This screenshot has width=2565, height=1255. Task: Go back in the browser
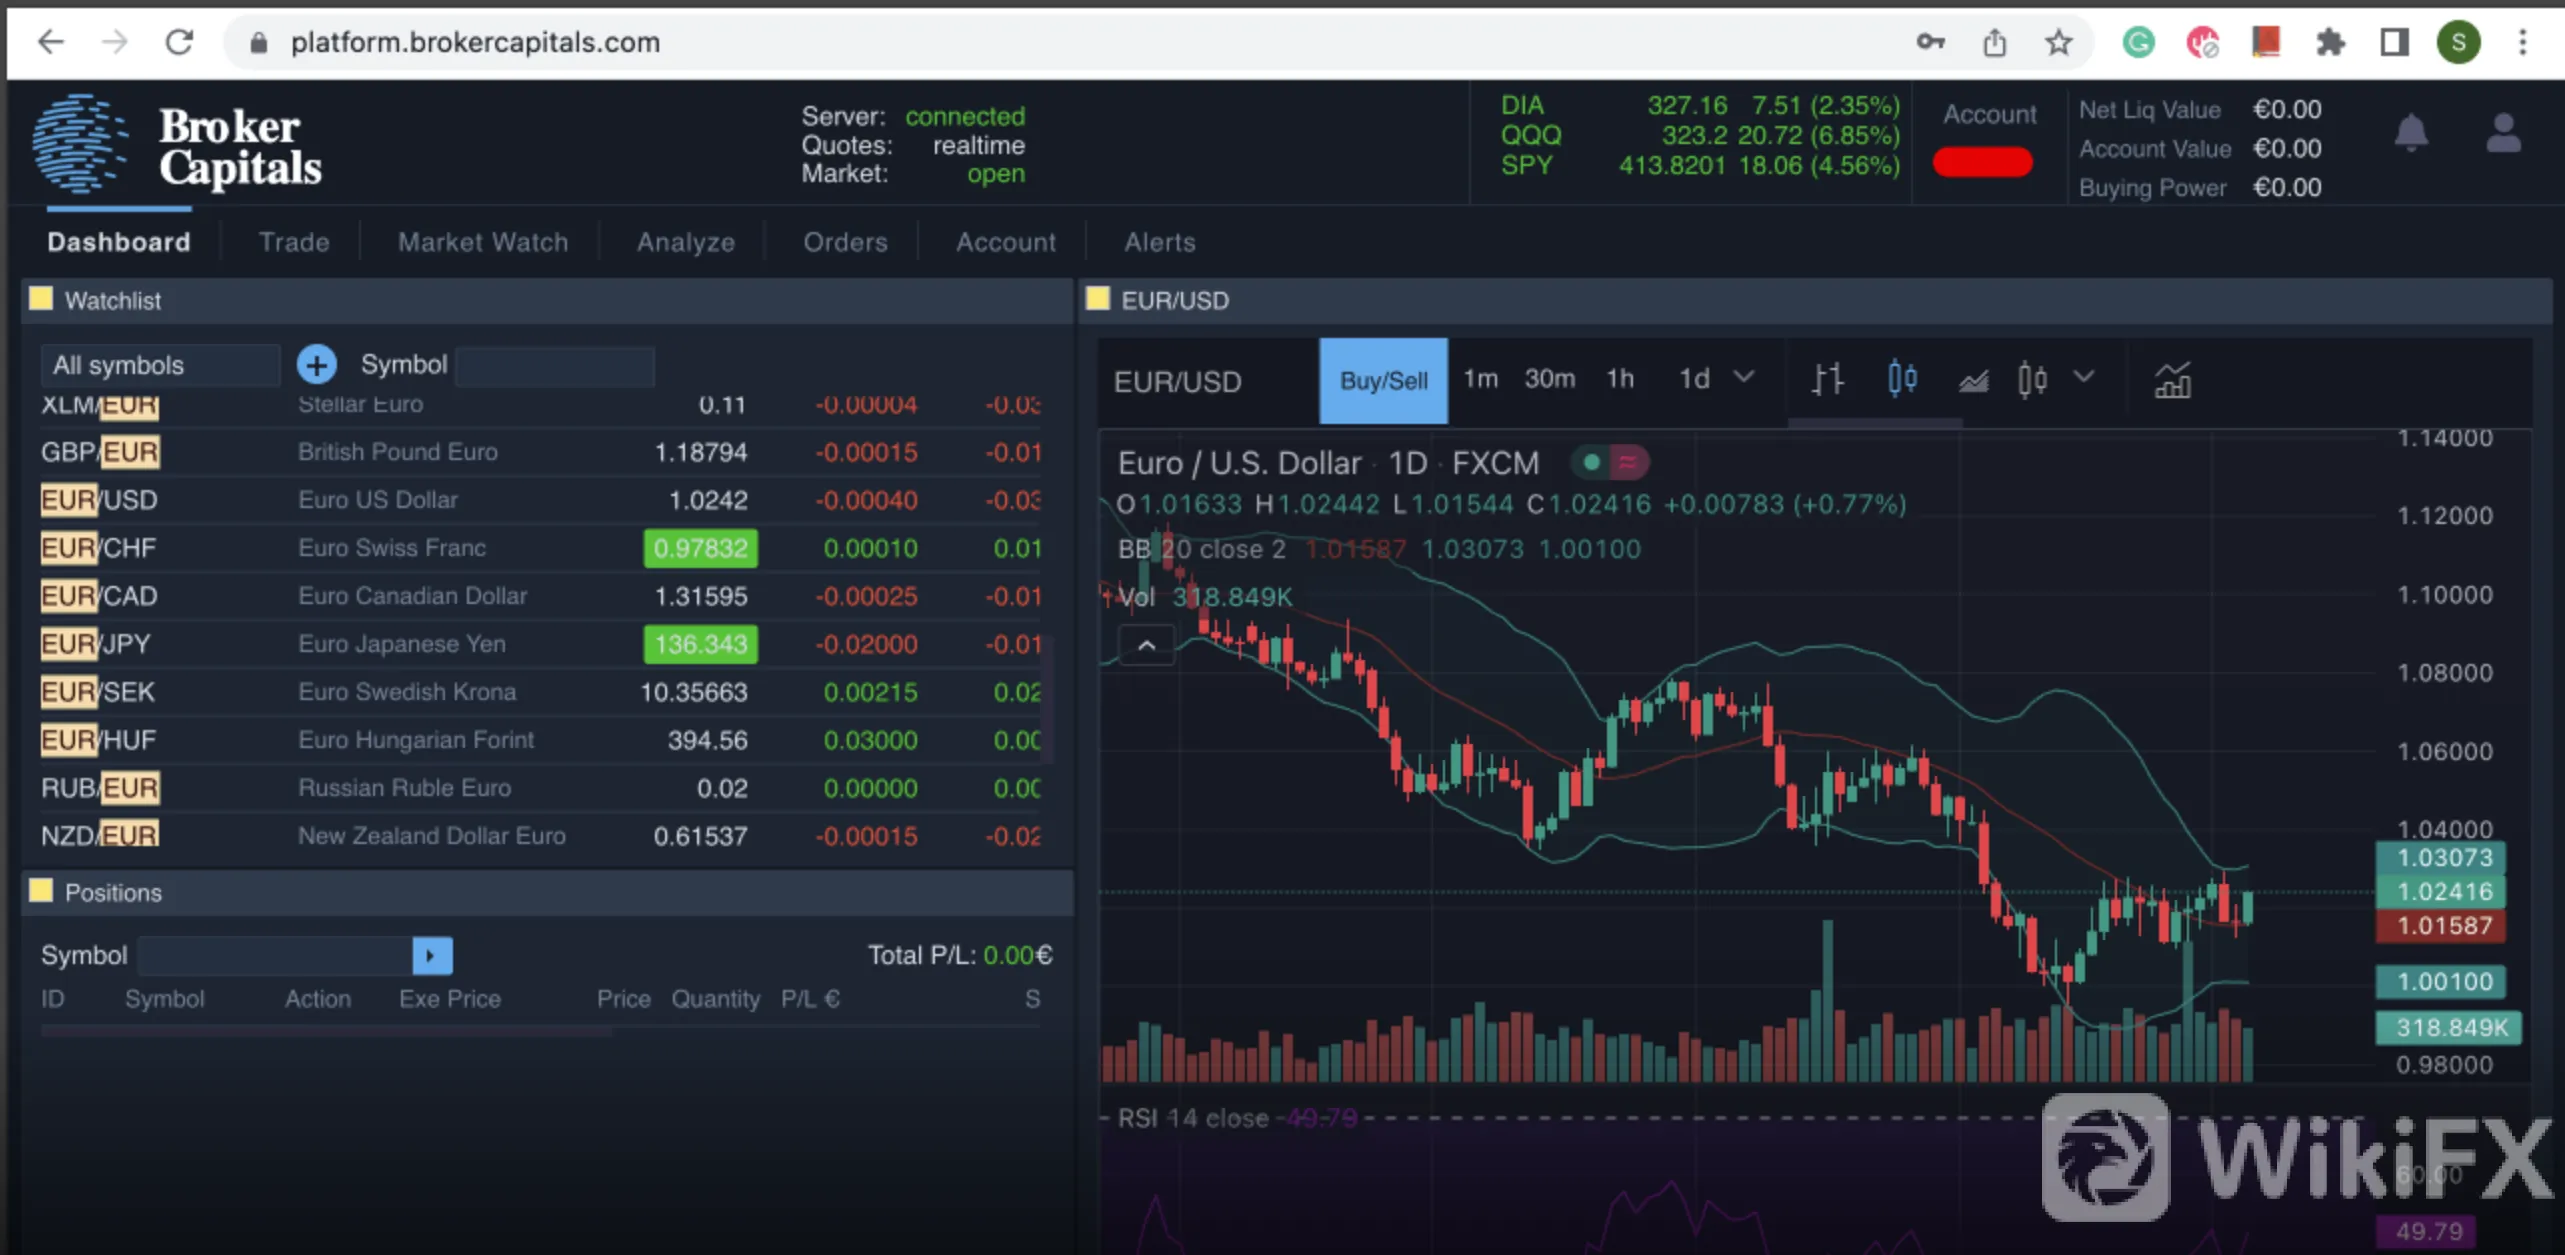click(50, 42)
